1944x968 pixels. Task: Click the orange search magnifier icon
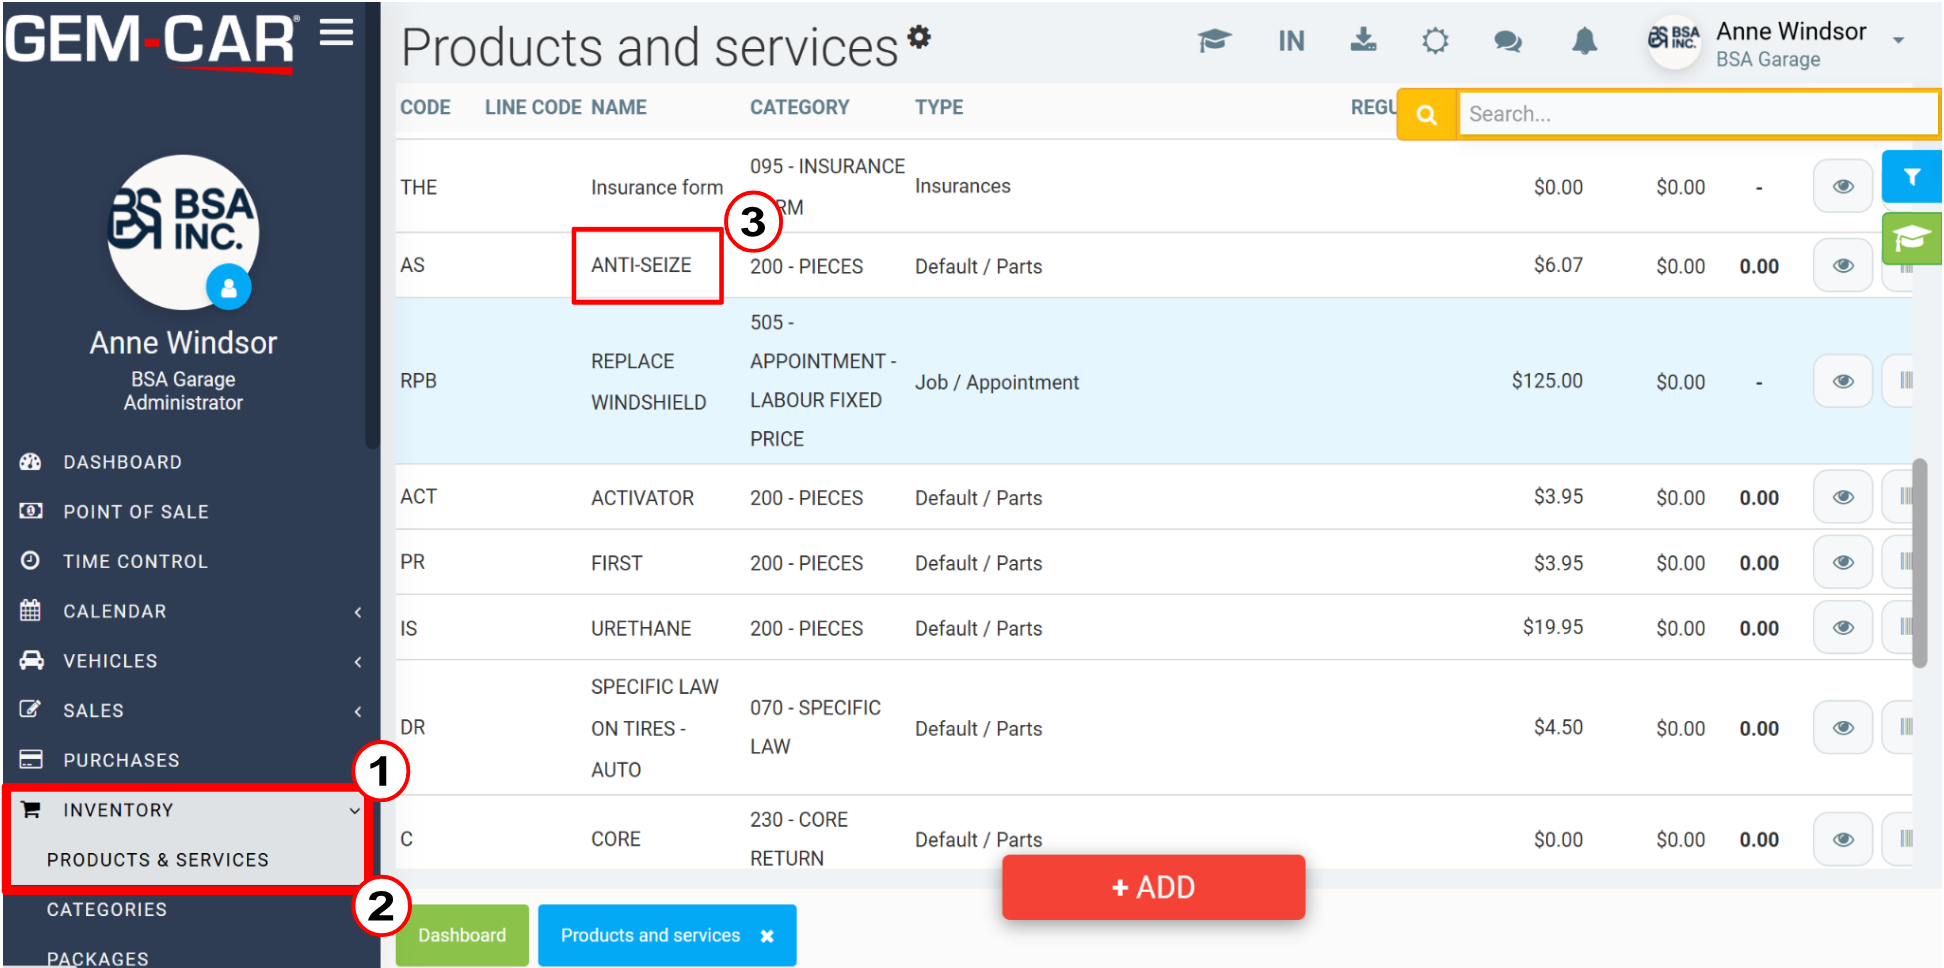[1427, 114]
